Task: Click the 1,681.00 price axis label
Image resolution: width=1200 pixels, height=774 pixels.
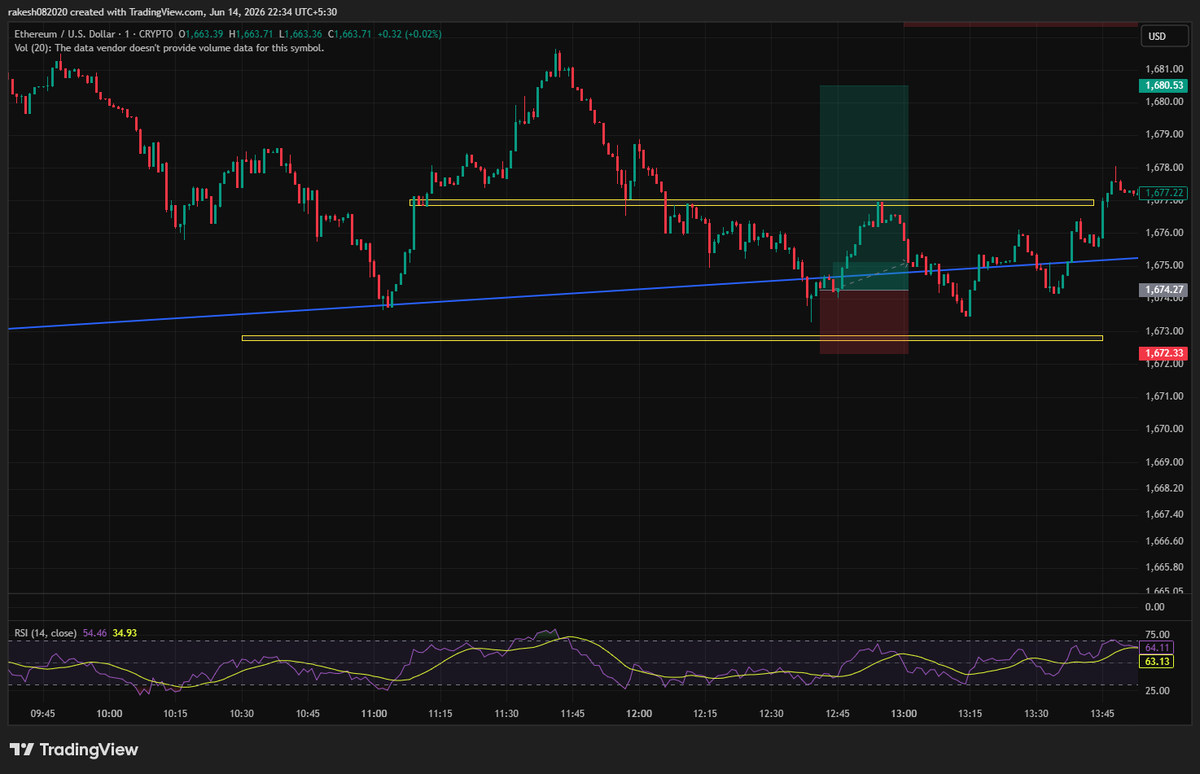Action: click(x=1164, y=69)
